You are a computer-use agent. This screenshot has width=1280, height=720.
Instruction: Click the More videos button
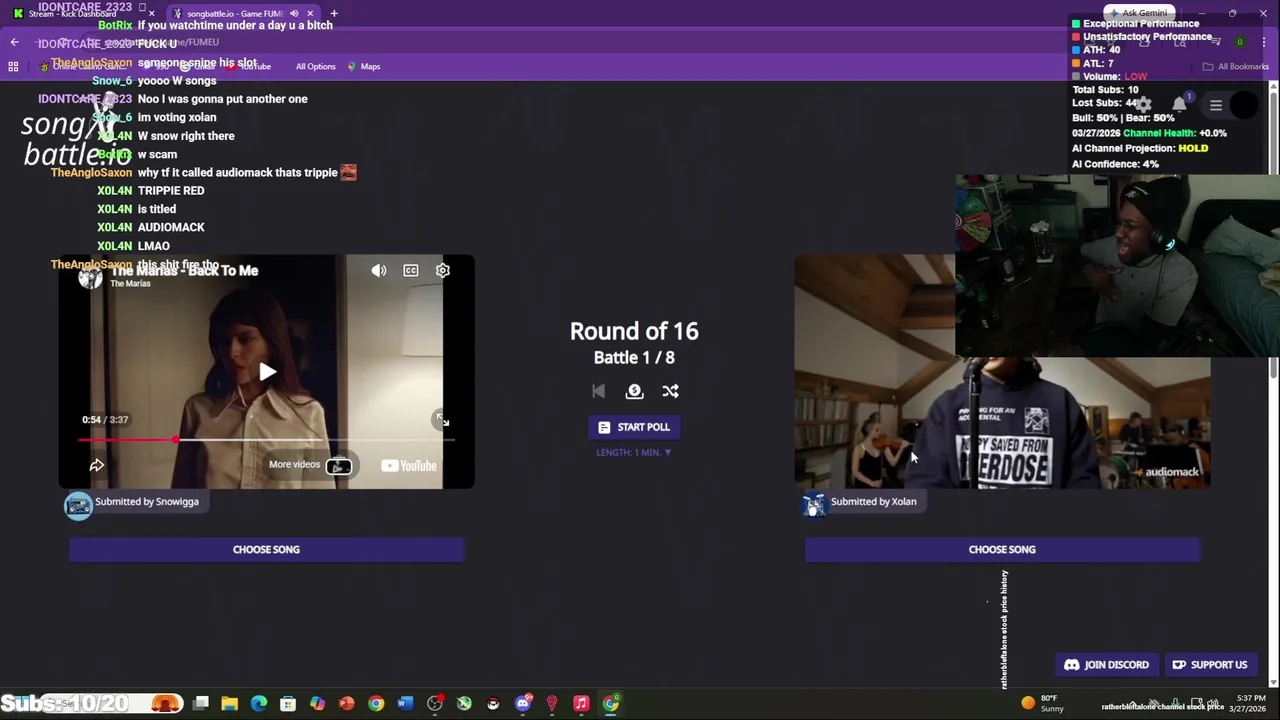[x=310, y=465]
